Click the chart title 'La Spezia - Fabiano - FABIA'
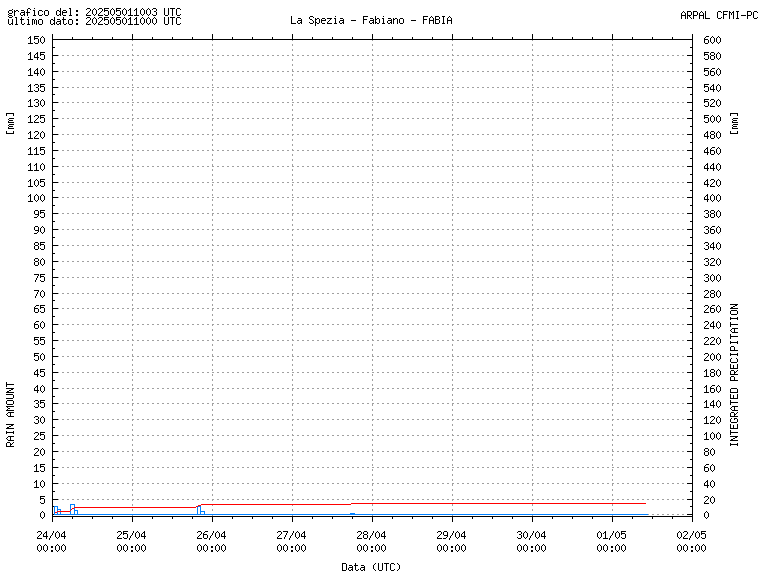 pos(371,21)
